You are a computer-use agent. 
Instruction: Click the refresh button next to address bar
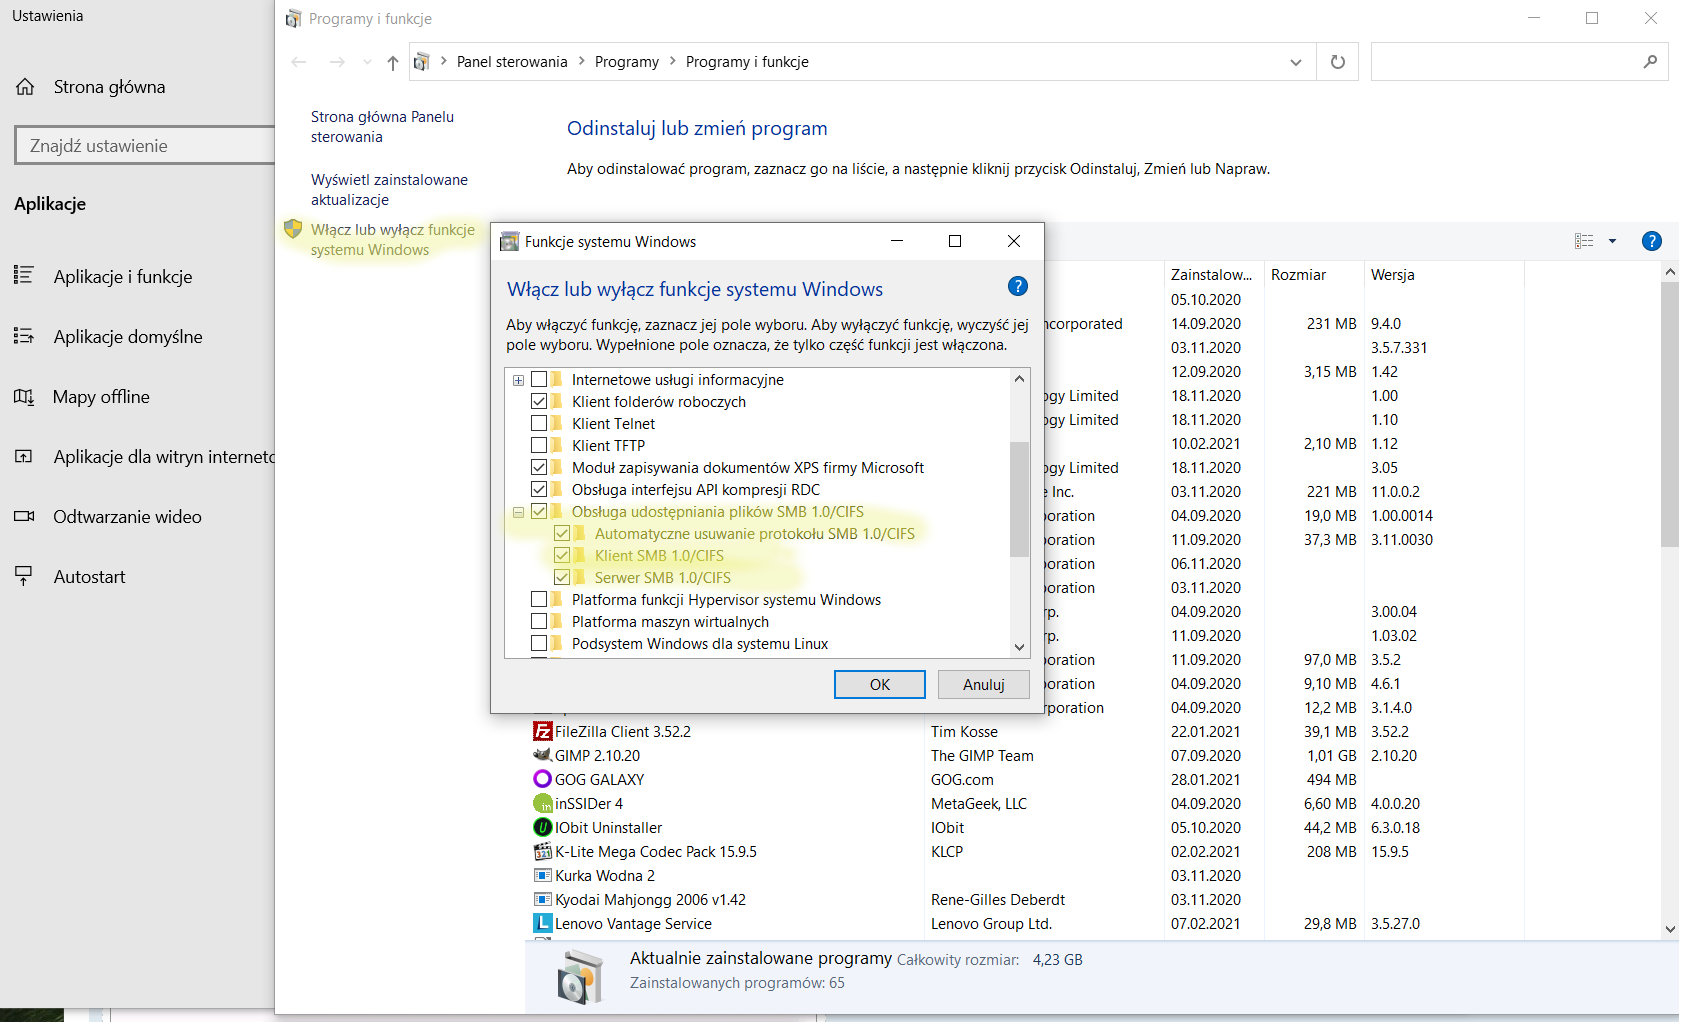tap(1338, 62)
